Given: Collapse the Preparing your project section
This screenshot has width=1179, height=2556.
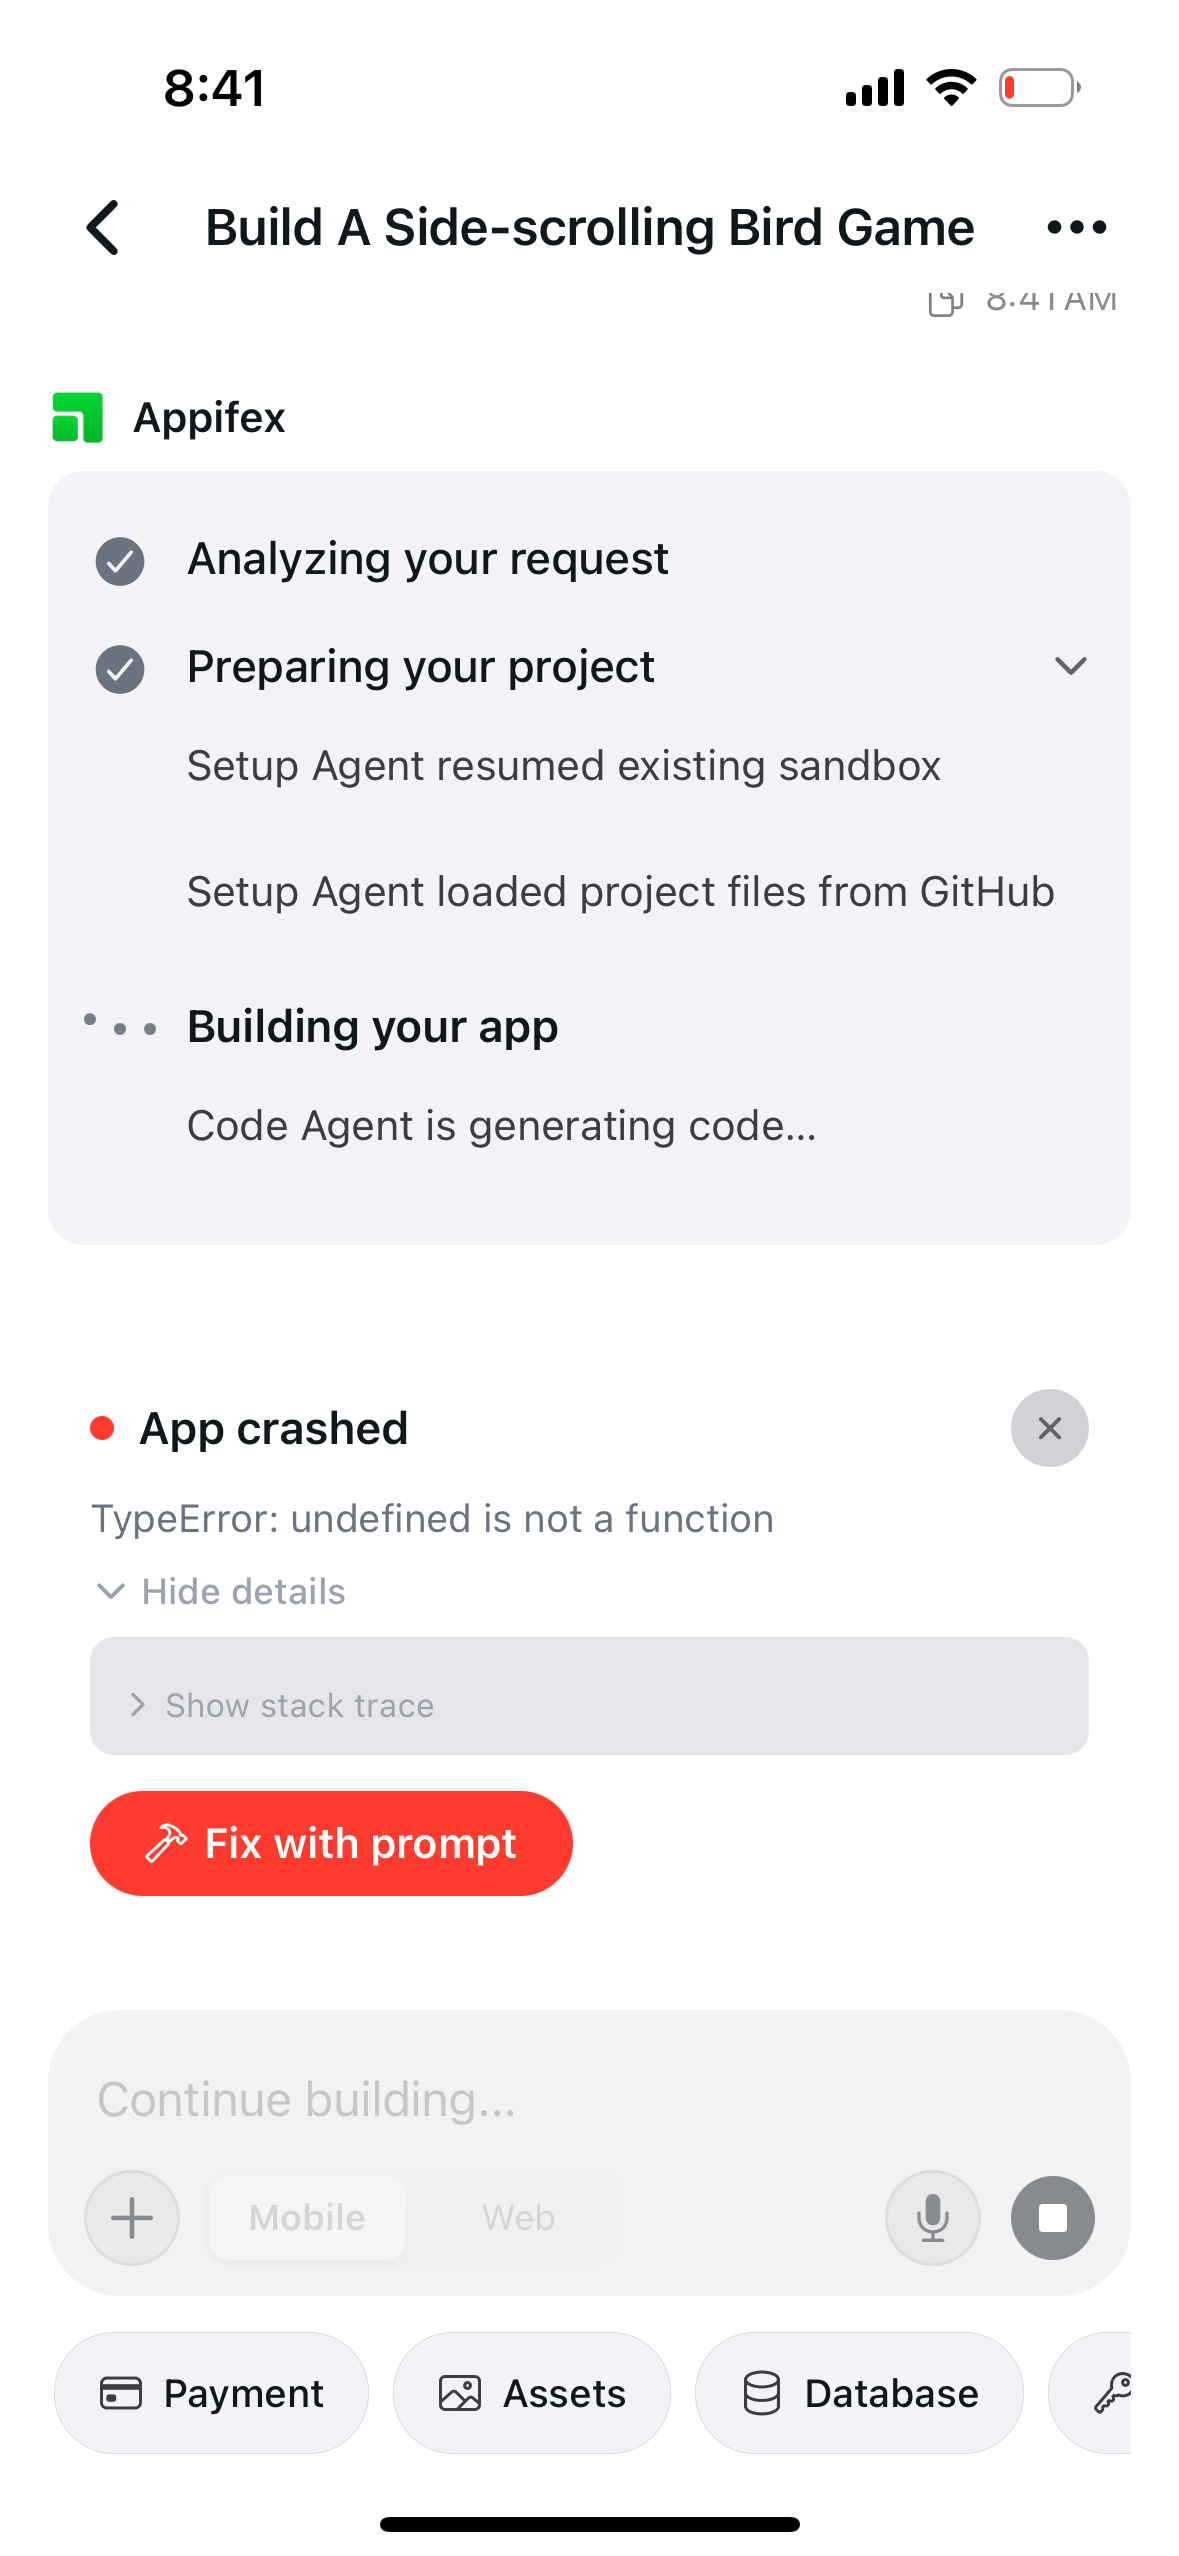Looking at the screenshot, I should click(1069, 666).
